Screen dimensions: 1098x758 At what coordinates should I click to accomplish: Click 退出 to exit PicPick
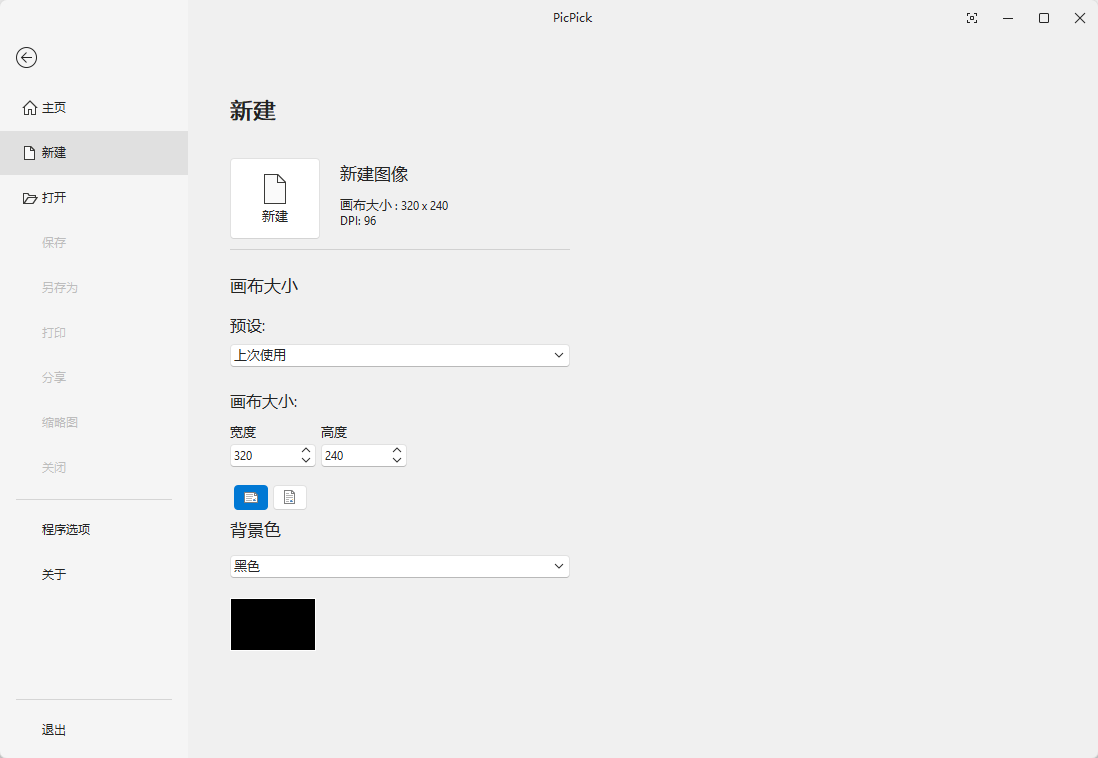[94, 730]
